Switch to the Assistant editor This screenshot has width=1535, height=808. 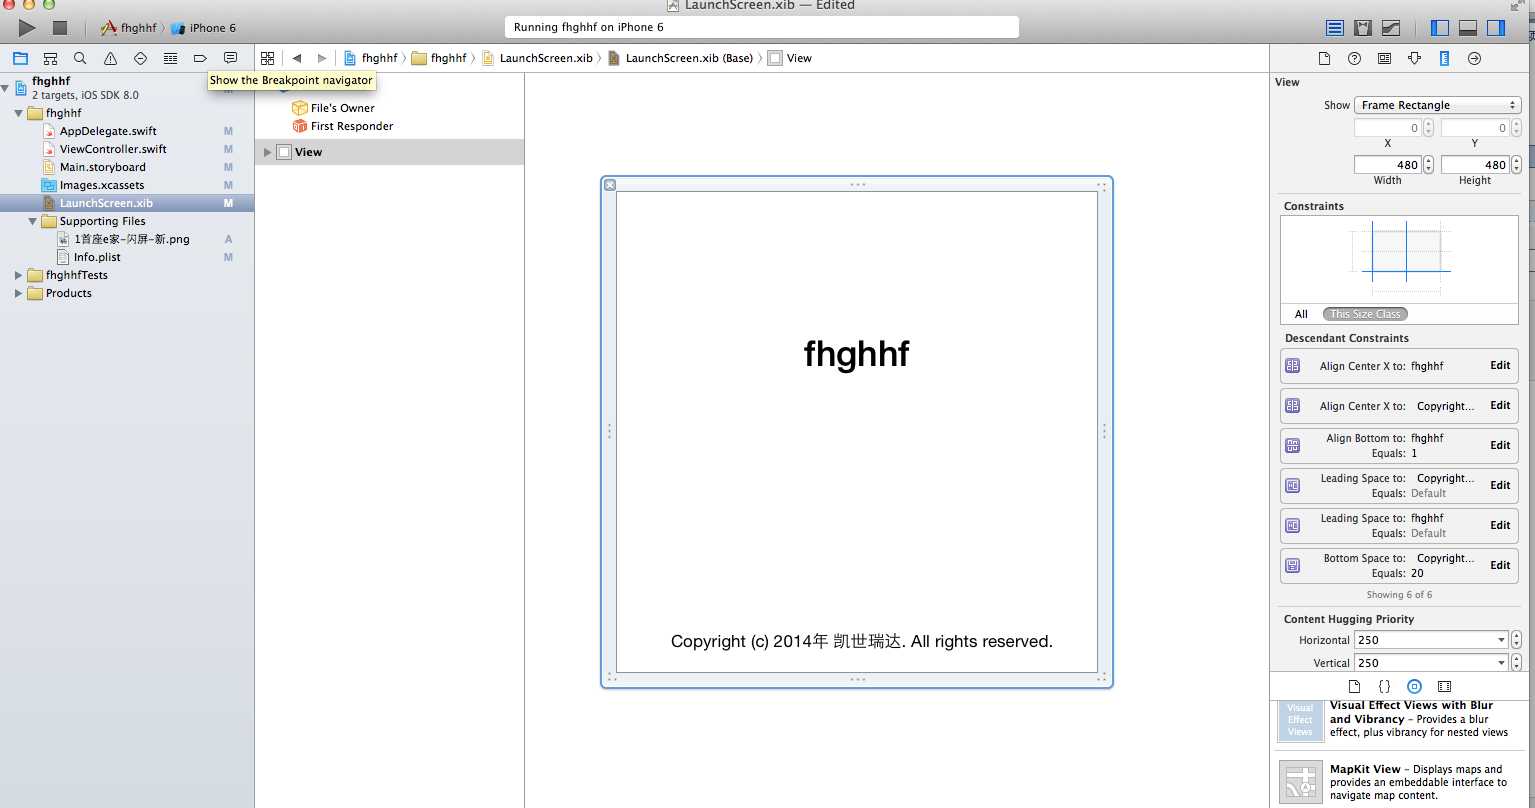pyautogui.click(x=1363, y=28)
